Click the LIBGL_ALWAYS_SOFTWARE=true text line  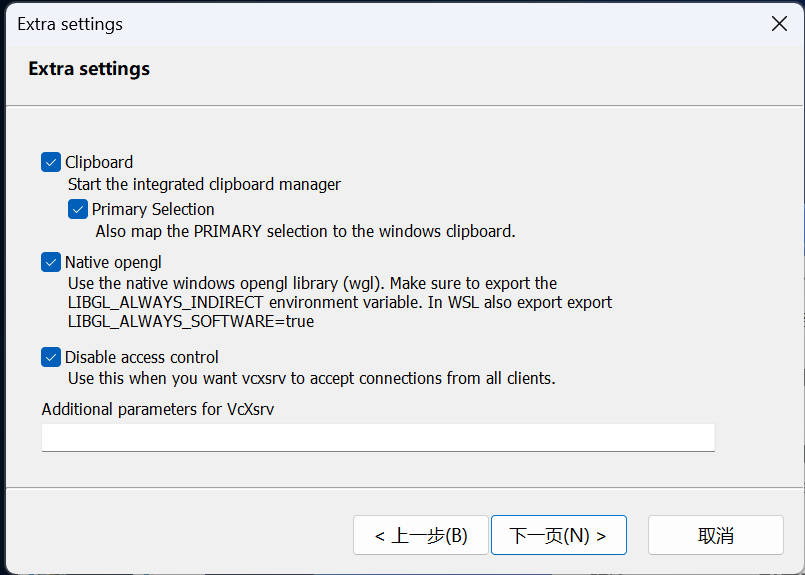pyautogui.click(x=190, y=321)
